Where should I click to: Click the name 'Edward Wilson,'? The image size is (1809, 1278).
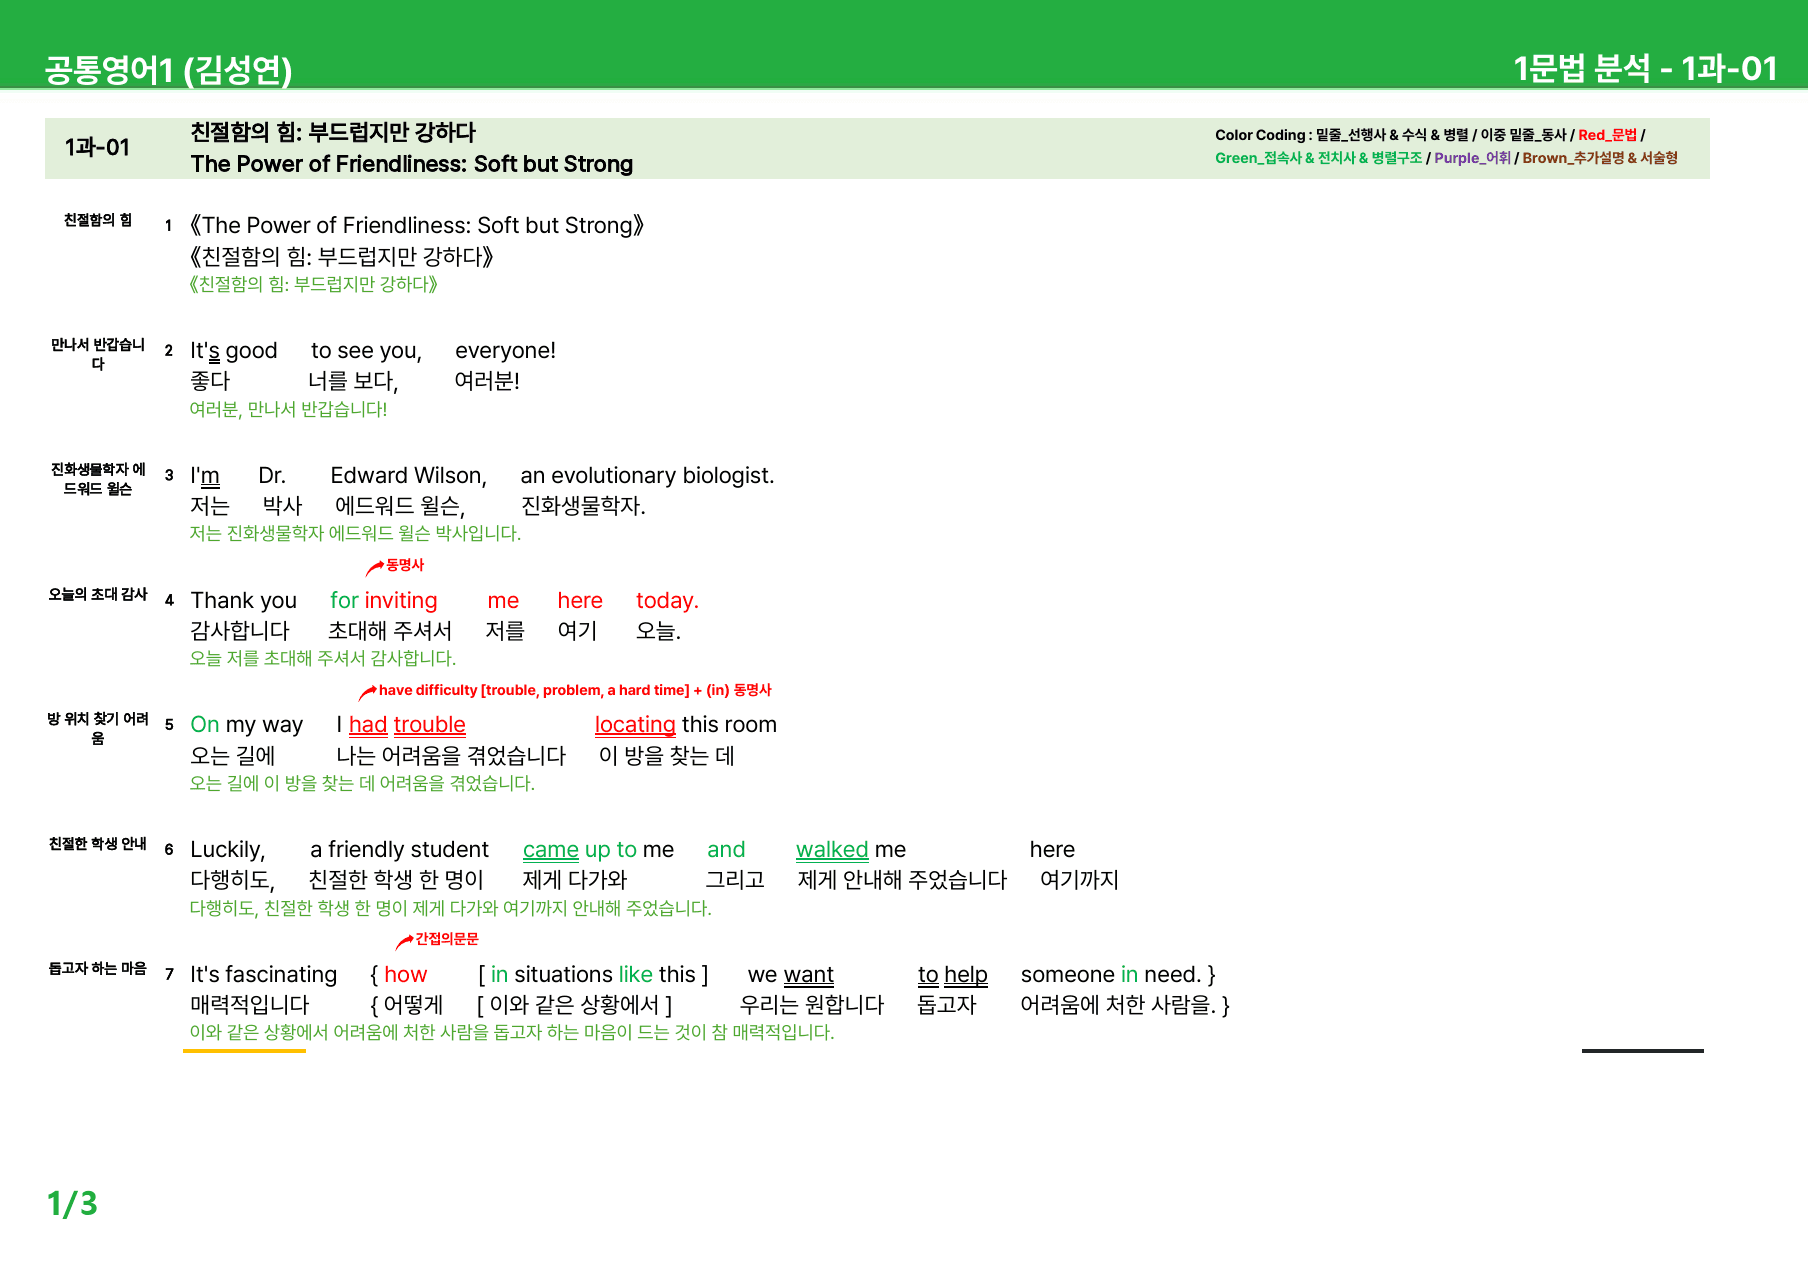pyautogui.click(x=409, y=476)
